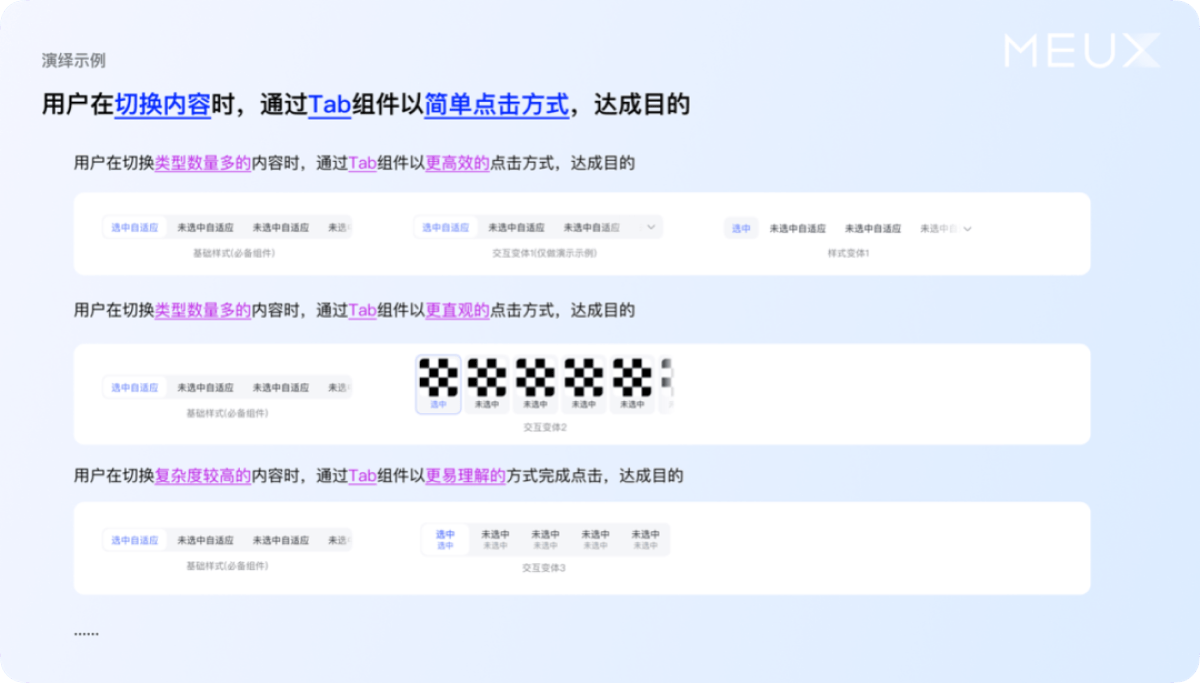Choose the last 未选中 tab in 交互变体3
Viewport: 1200px width, 683px height.
click(645, 540)
